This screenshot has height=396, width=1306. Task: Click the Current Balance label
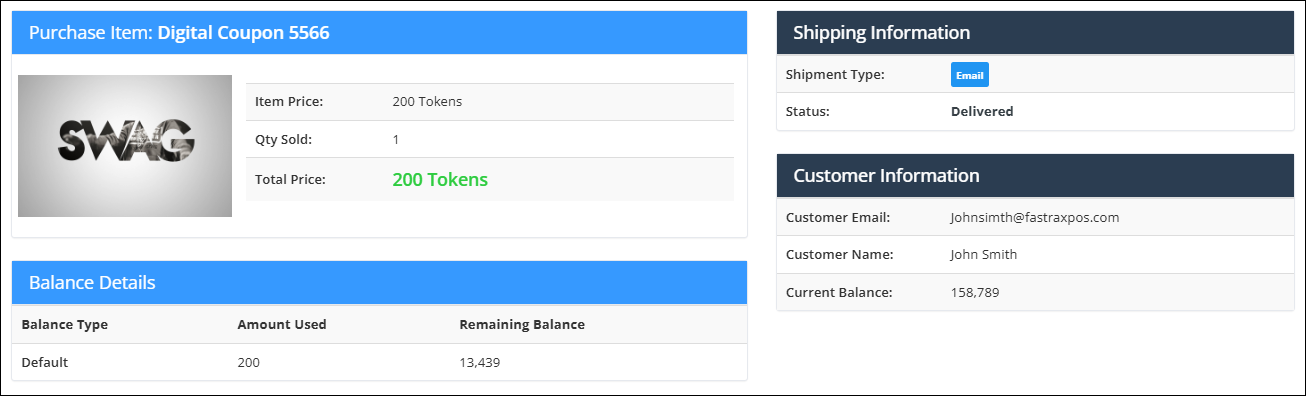(839, 293)
